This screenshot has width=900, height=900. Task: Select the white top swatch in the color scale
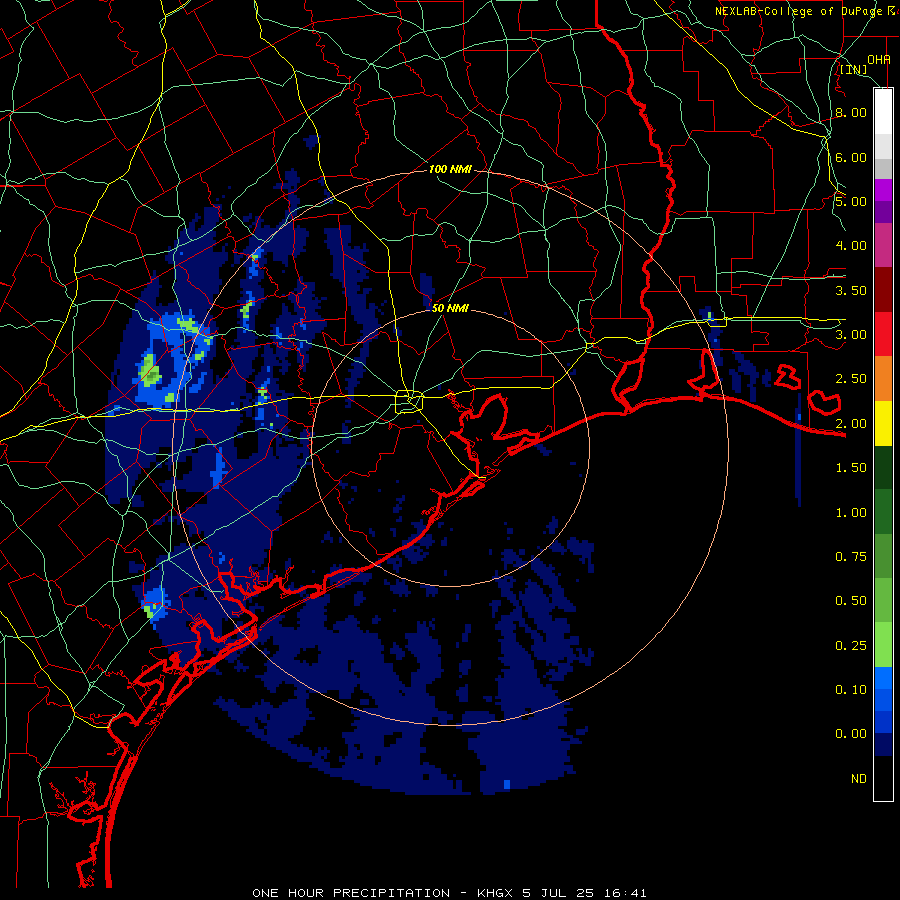[x=883, y=112]
